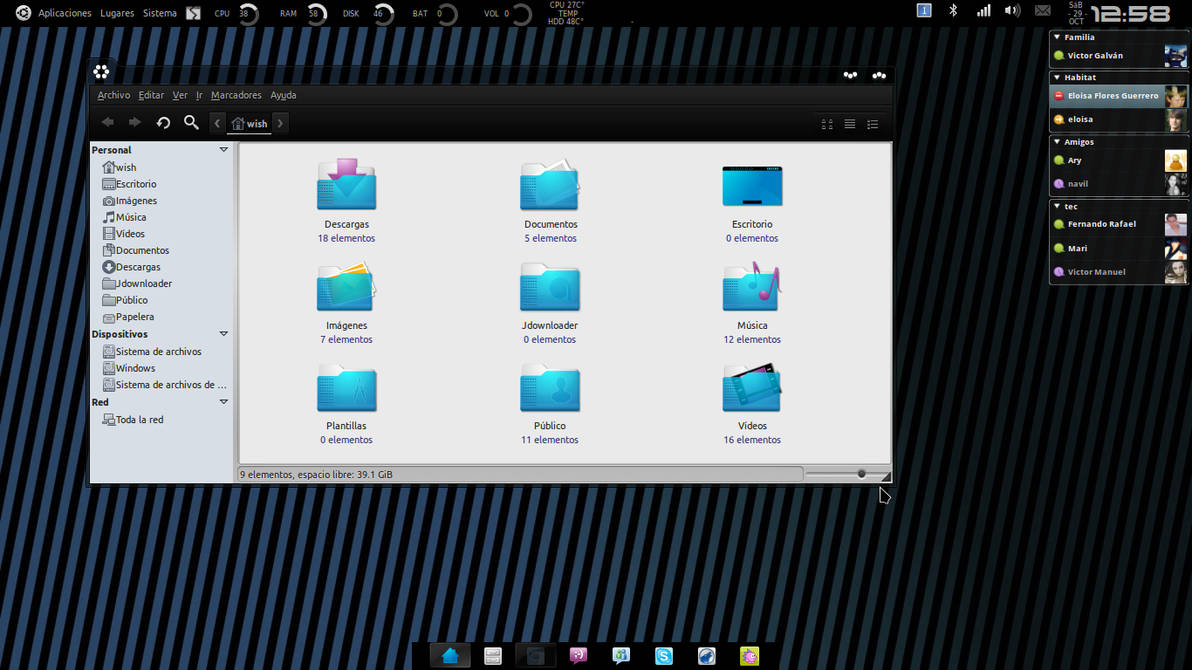Screen dimensions: 1192x670
Task: Open the Jdownloader folder icon in main pane
Action: 550,287
